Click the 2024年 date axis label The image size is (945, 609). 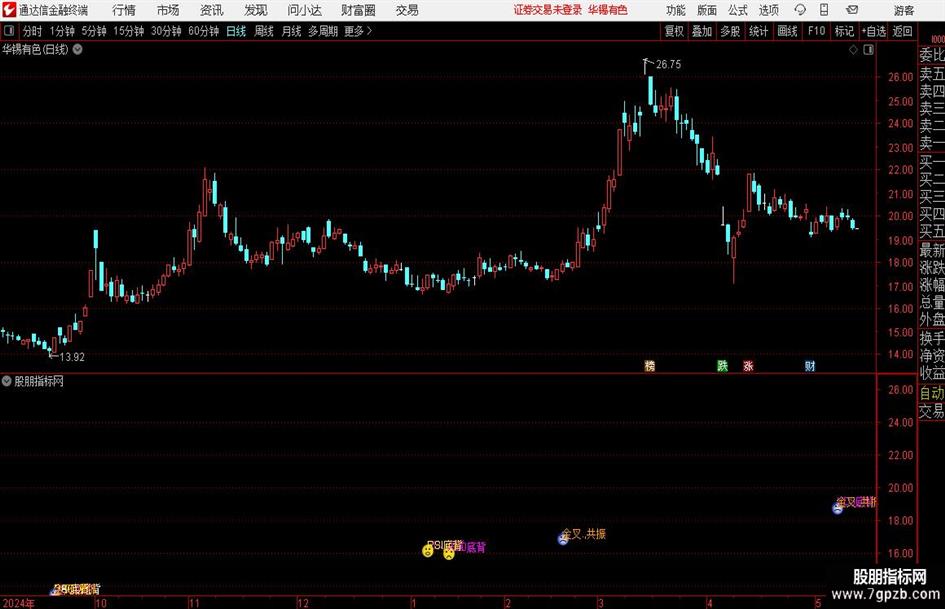[x=19, y=603]
